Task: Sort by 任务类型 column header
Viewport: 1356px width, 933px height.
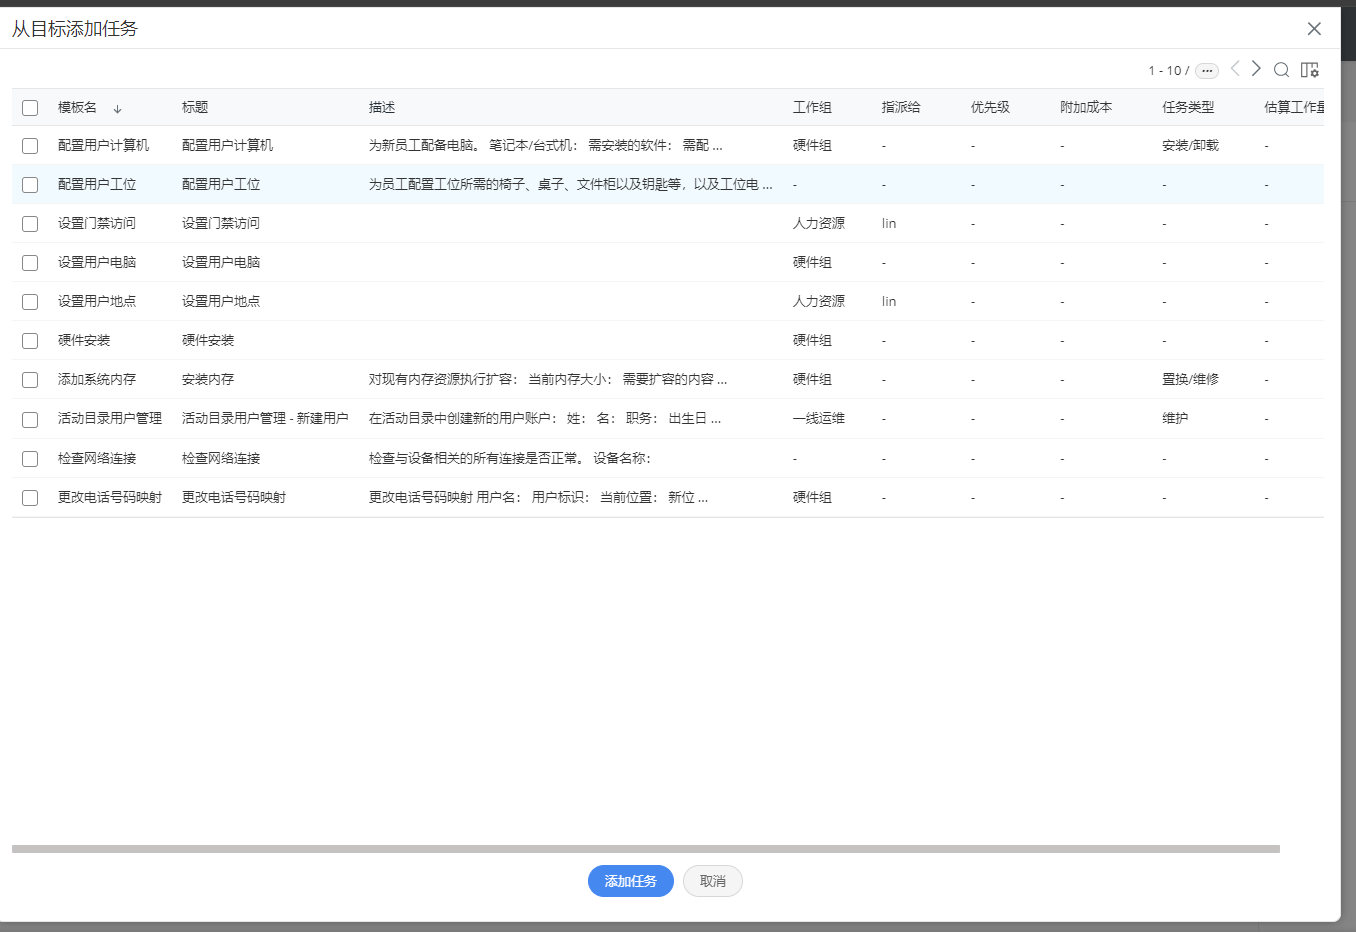Action: [x=1188, y=107]
